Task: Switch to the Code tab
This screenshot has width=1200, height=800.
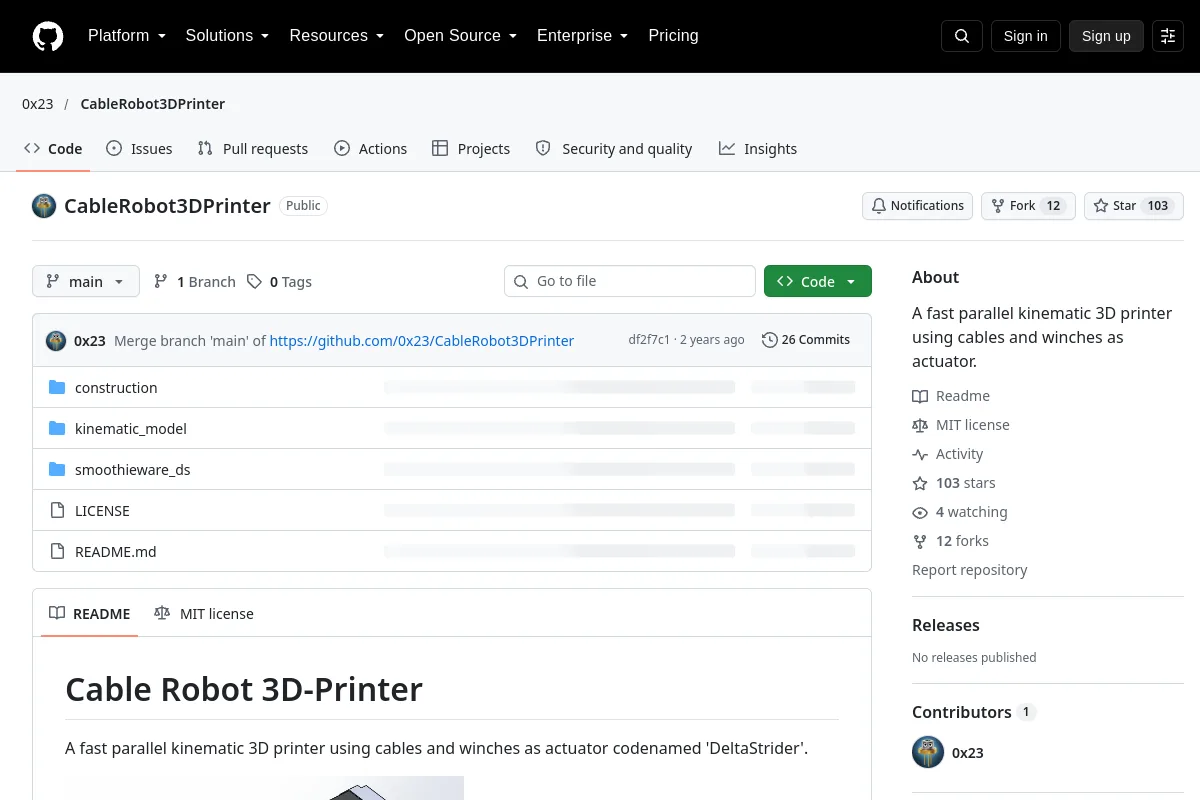Action: (x=53, y=149)
